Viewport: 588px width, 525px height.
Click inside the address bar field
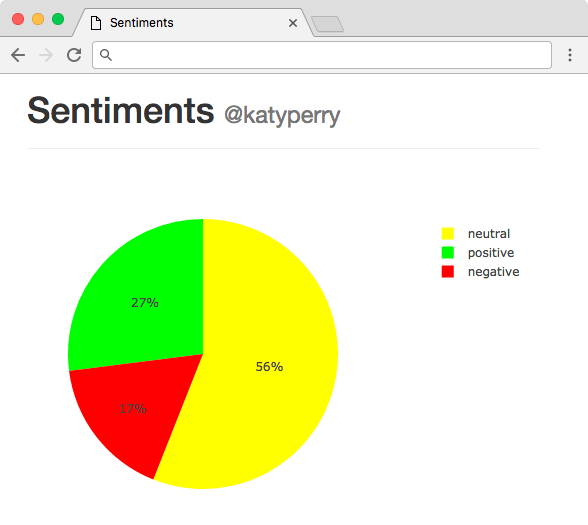tap(322, 55)
